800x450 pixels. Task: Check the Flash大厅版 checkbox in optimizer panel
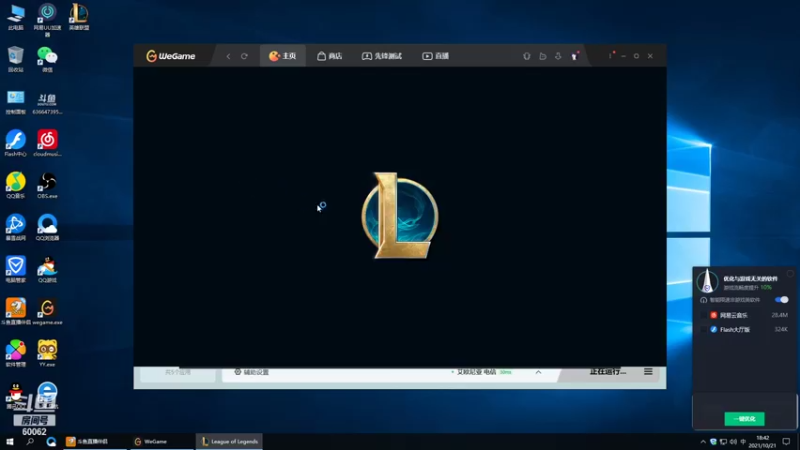click(704, 330)
